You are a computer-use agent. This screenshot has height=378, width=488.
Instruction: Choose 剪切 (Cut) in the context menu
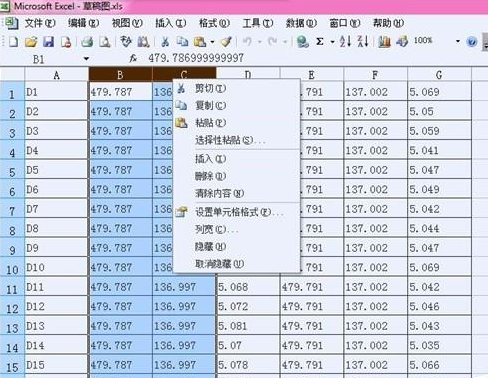click(x=237, y=88)
